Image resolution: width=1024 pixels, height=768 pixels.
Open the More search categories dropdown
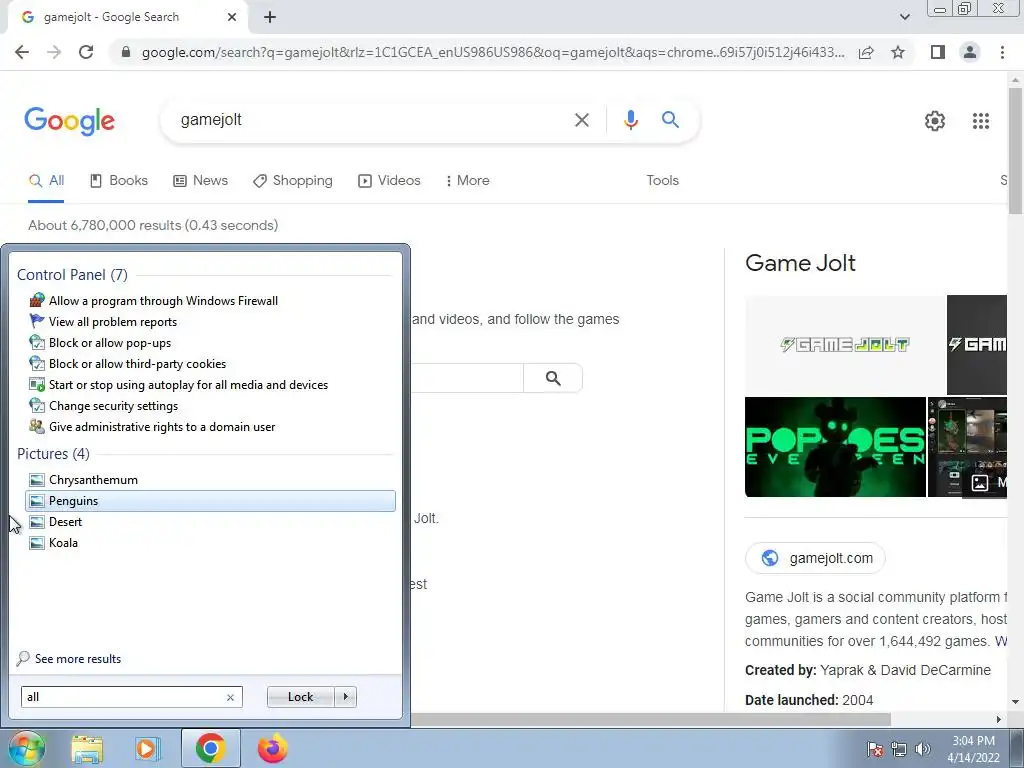coord(467,180)
